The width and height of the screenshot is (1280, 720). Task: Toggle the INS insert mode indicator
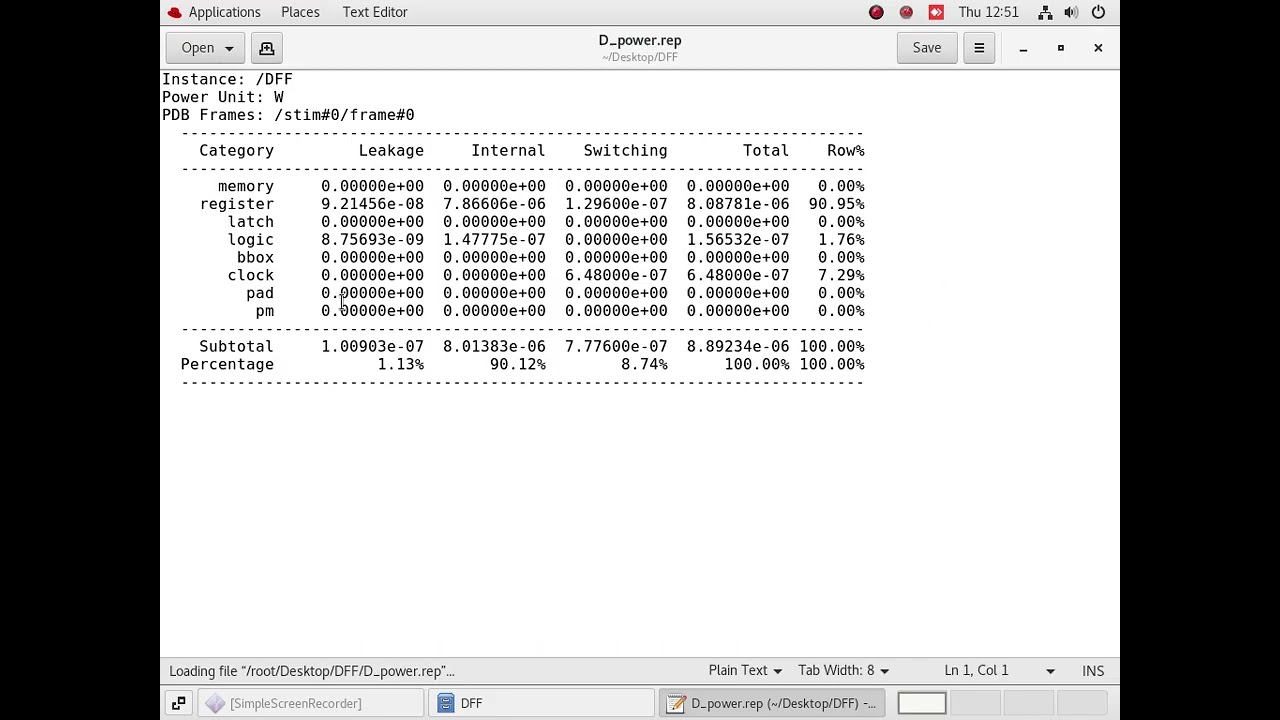(x=1093, y=671)
